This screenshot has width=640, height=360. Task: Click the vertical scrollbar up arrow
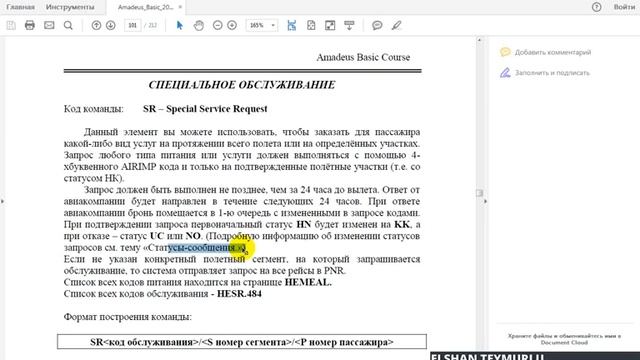[479, 40]
